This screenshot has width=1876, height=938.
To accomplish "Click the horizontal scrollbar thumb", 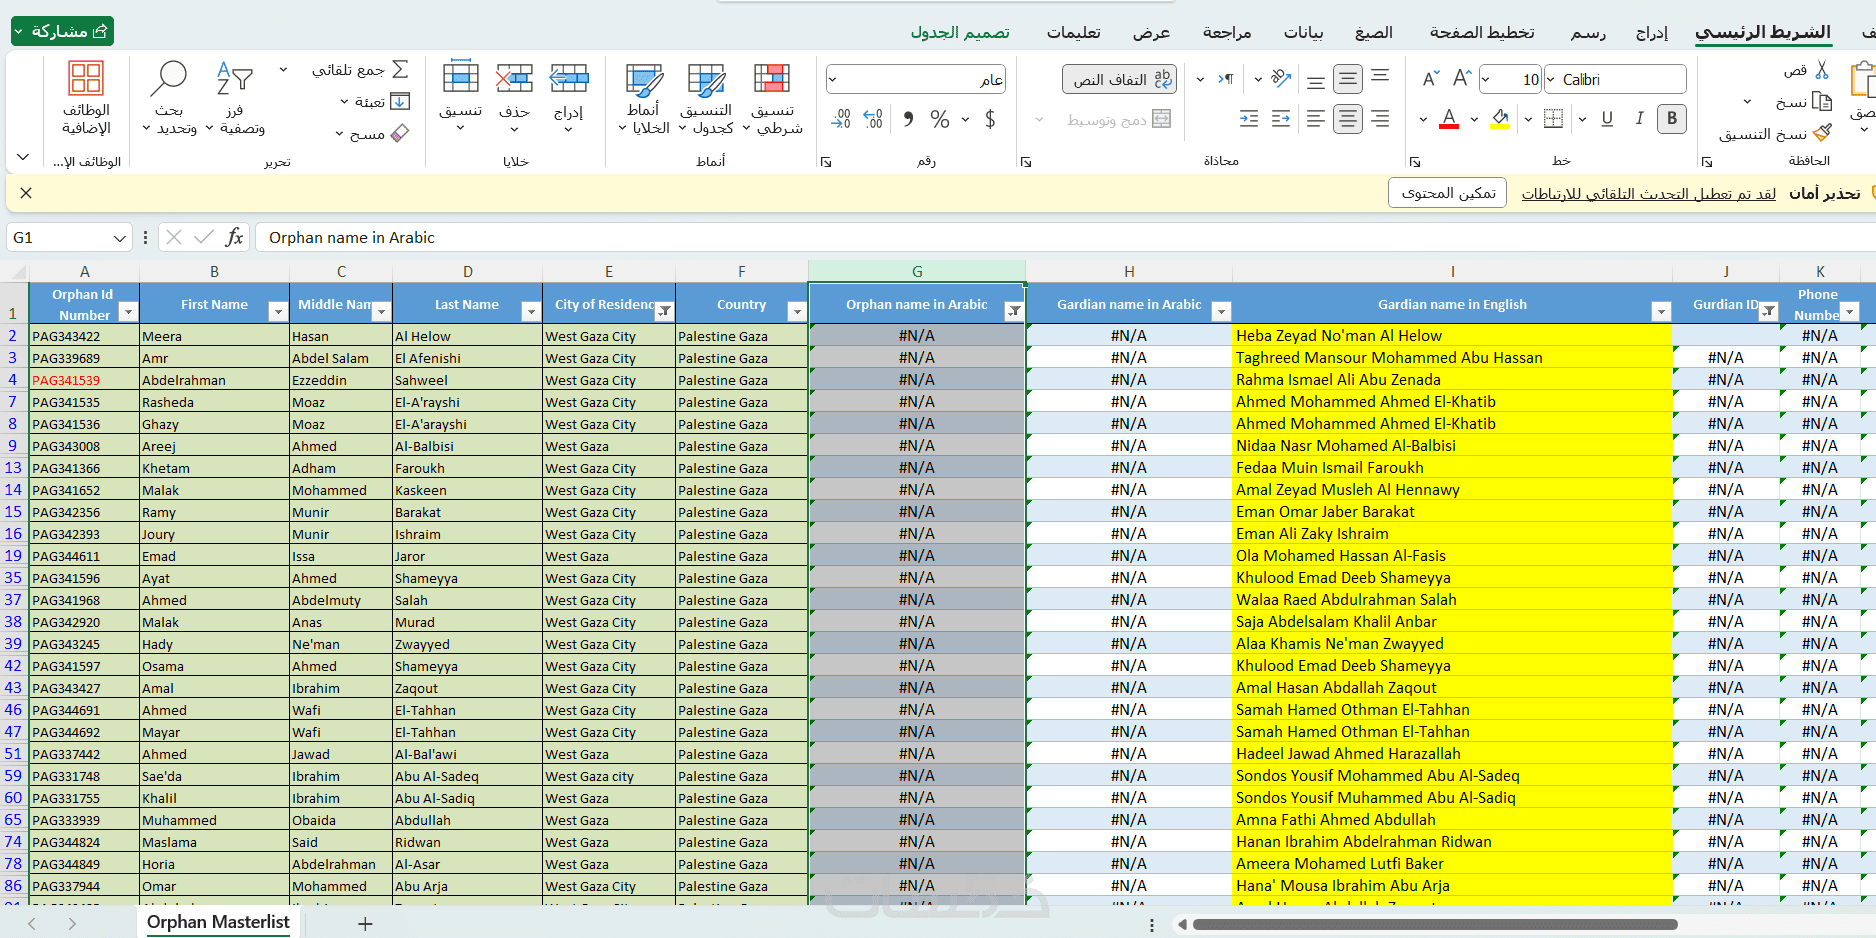I will point(1435,924).
